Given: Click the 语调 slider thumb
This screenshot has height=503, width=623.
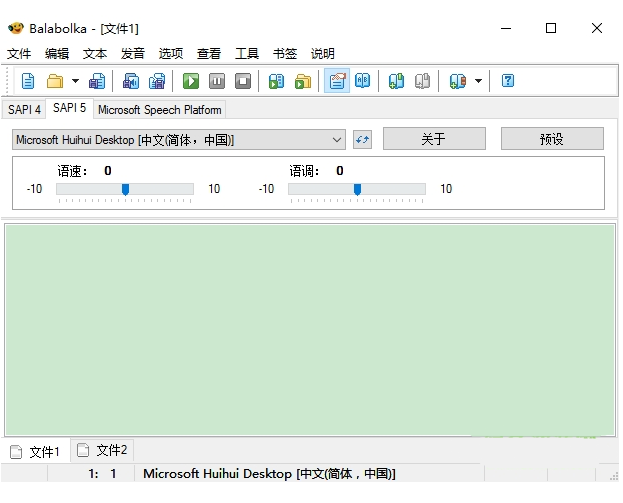Looking at the screenshot, I should [357, 190].
